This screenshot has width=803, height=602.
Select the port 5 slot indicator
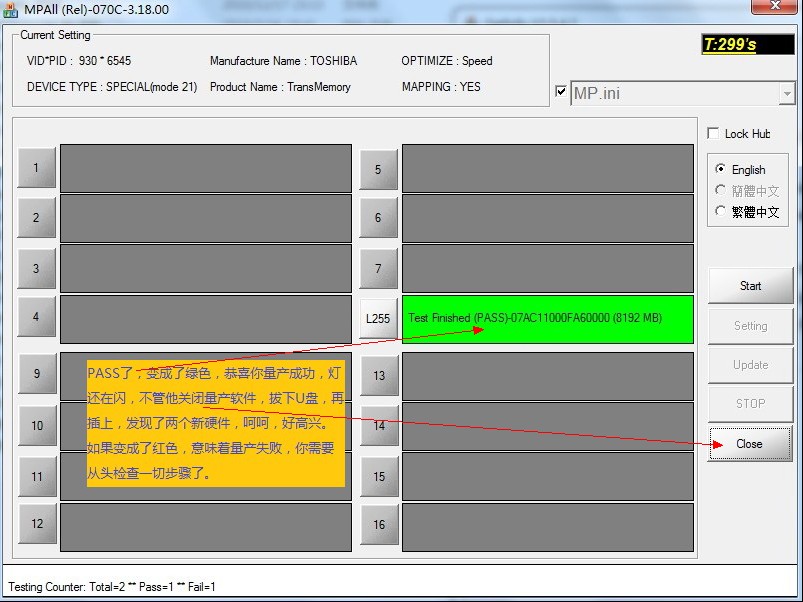378,168
